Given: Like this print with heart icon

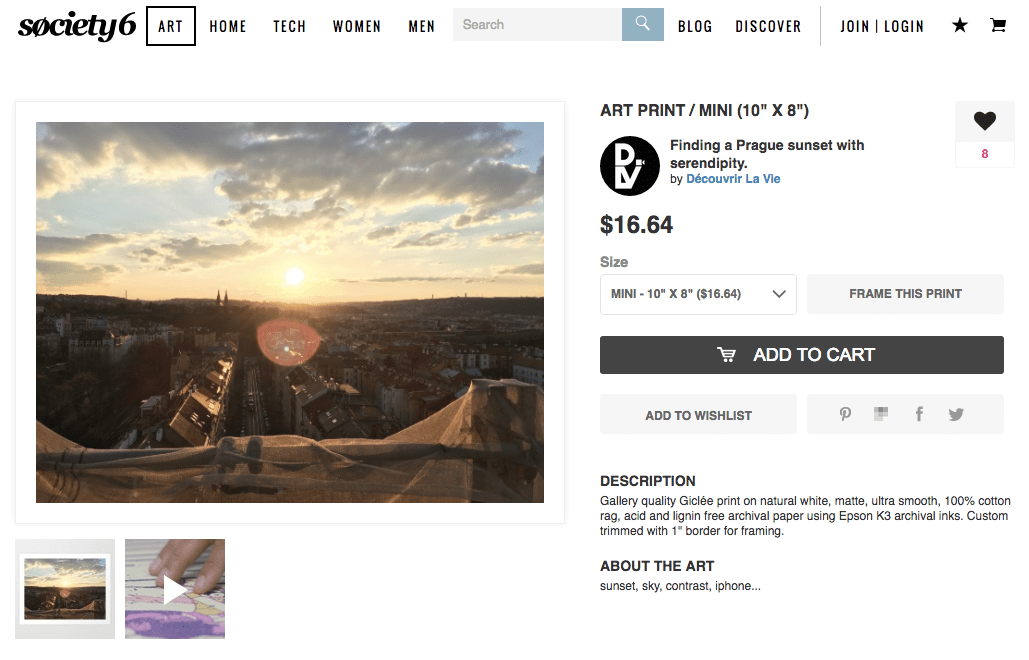Looking at the screenshot, I should tap(985, 122).
